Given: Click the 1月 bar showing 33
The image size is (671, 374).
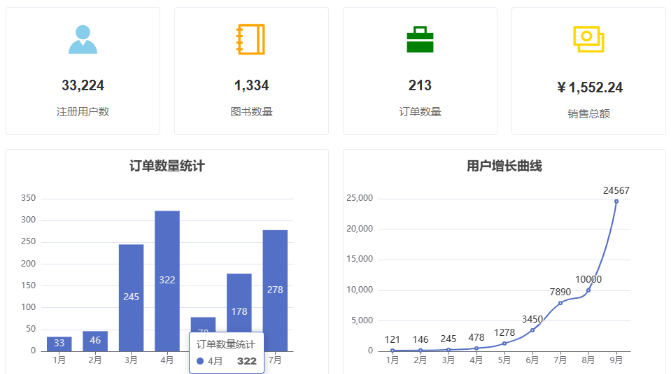Looking at the screenshot, I should pyautogui.click(x=59, y=344).
